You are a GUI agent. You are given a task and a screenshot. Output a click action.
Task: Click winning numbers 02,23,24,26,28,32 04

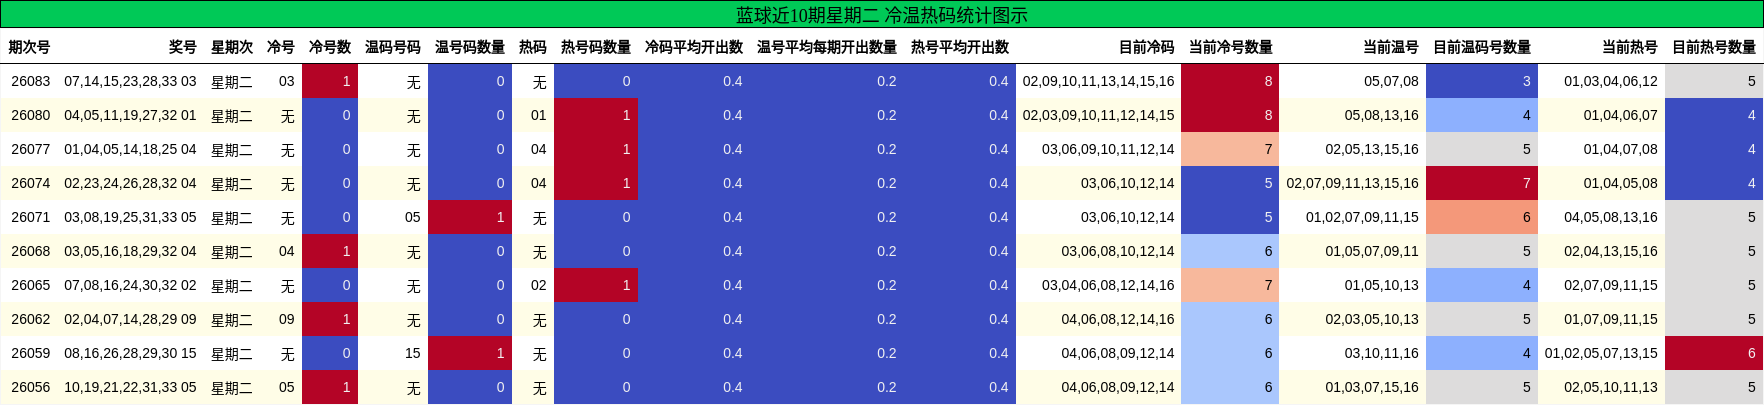pyautogui.click(x=130, y=183)
